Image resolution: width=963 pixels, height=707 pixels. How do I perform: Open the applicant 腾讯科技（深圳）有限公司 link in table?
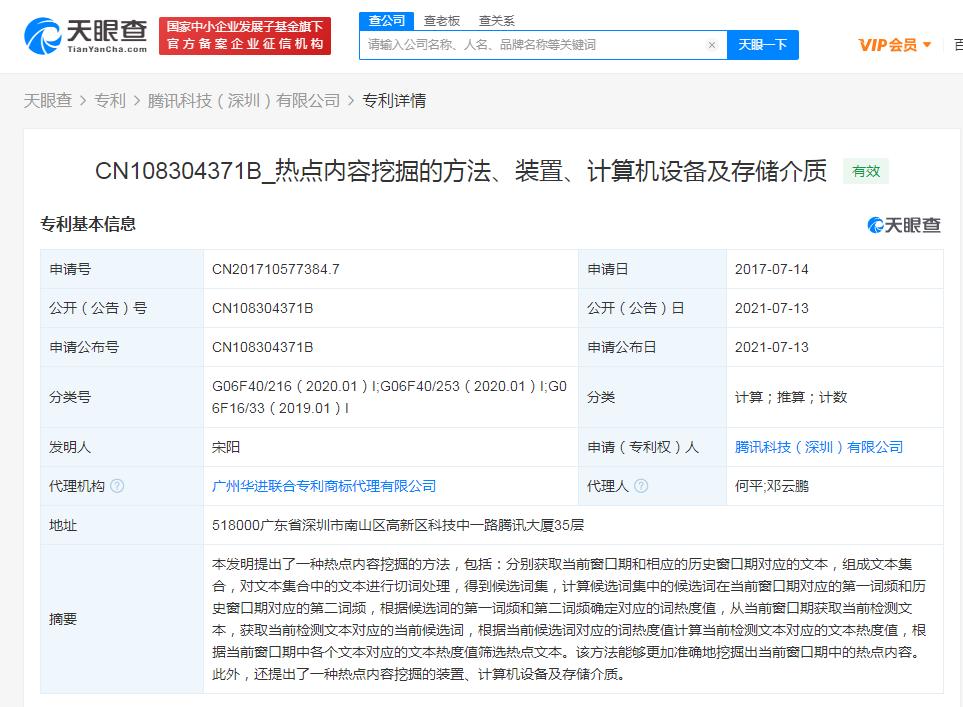tap(819, 447)
